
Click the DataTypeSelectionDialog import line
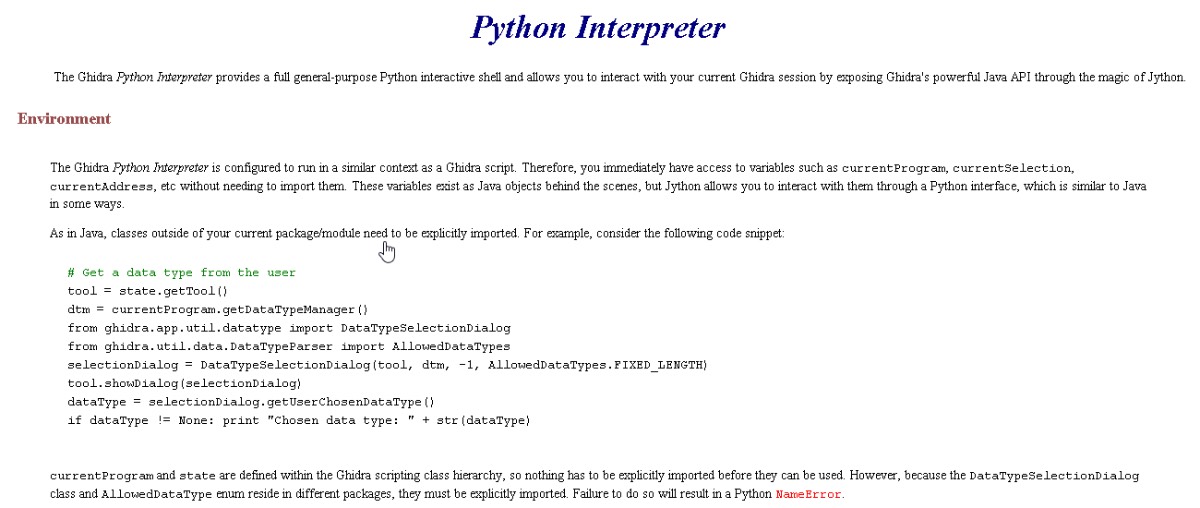pyautogui.click(x=288, y=328)
